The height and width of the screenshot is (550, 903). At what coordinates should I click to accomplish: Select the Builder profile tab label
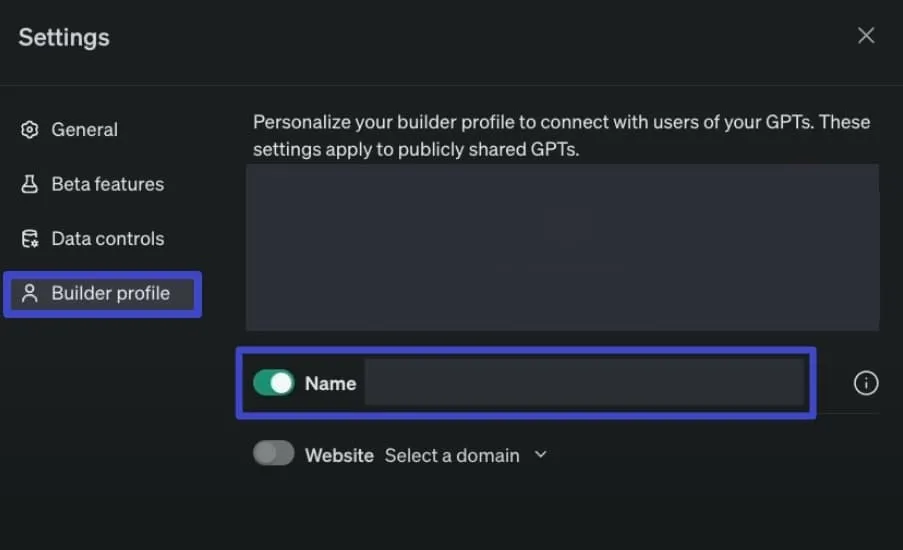point(111,293)
